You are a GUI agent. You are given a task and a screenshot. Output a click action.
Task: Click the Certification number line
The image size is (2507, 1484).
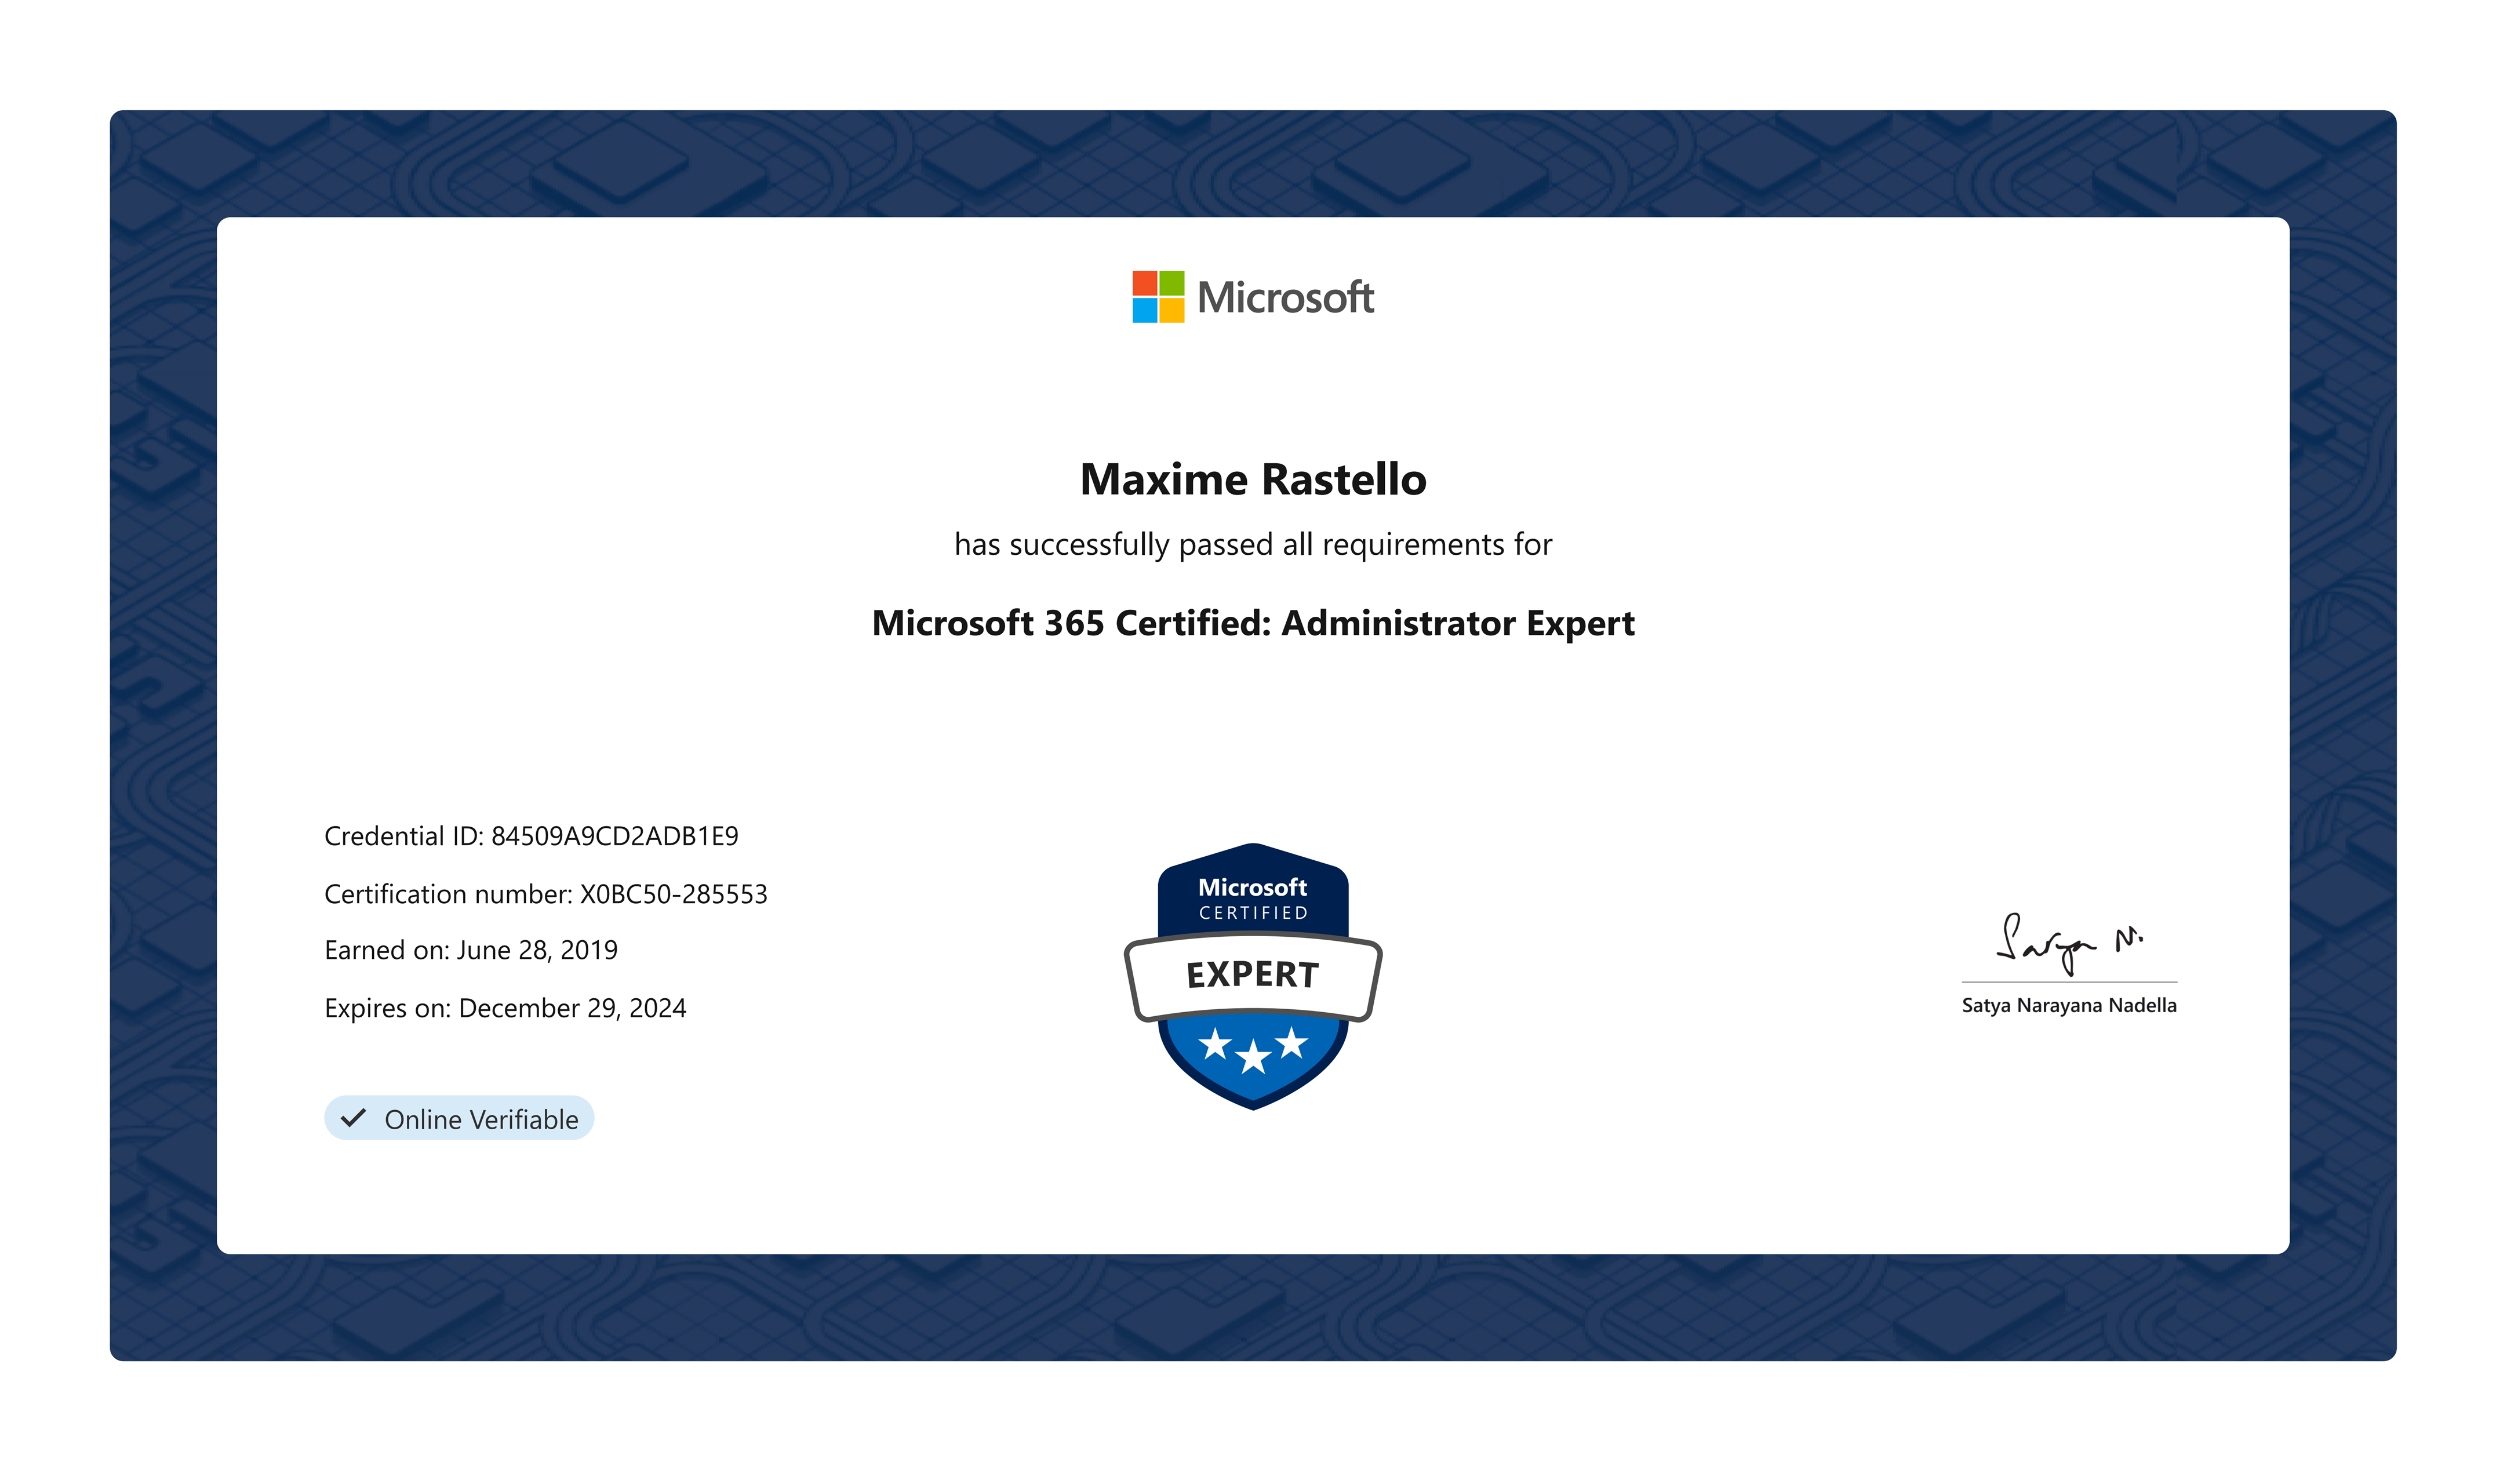(546, 894)
